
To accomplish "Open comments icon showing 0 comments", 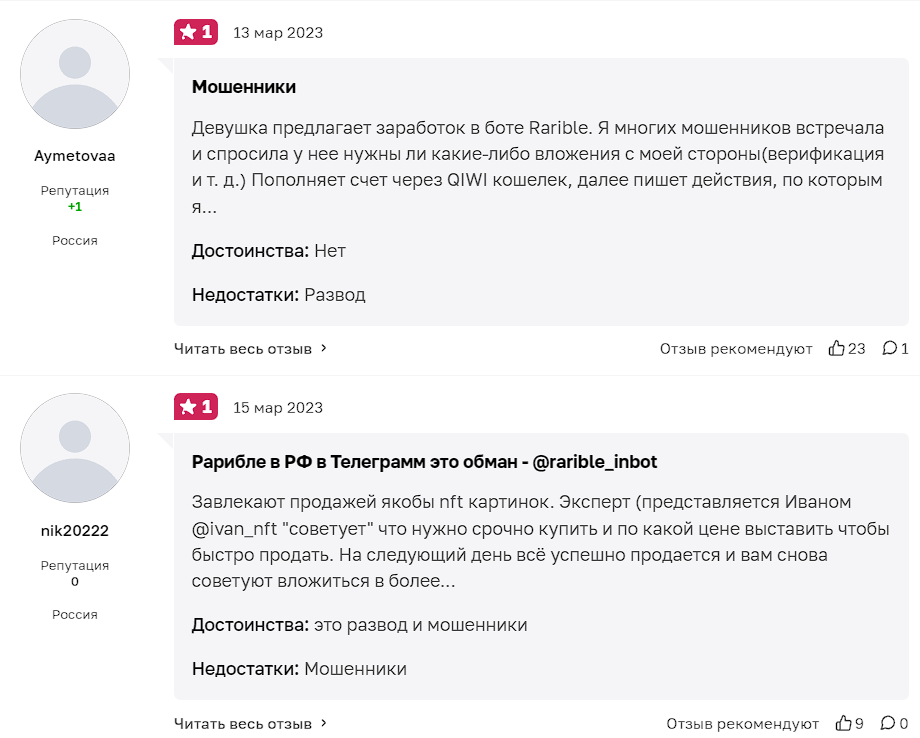I will click(887, 723).
